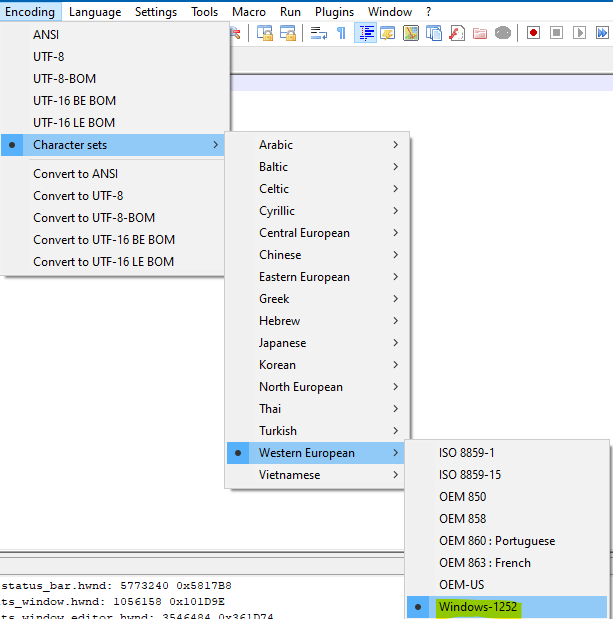The width and height of the screenshot is (613, 620).
Task: Expand the Celtic character set submenu
Action: point(317,189)
